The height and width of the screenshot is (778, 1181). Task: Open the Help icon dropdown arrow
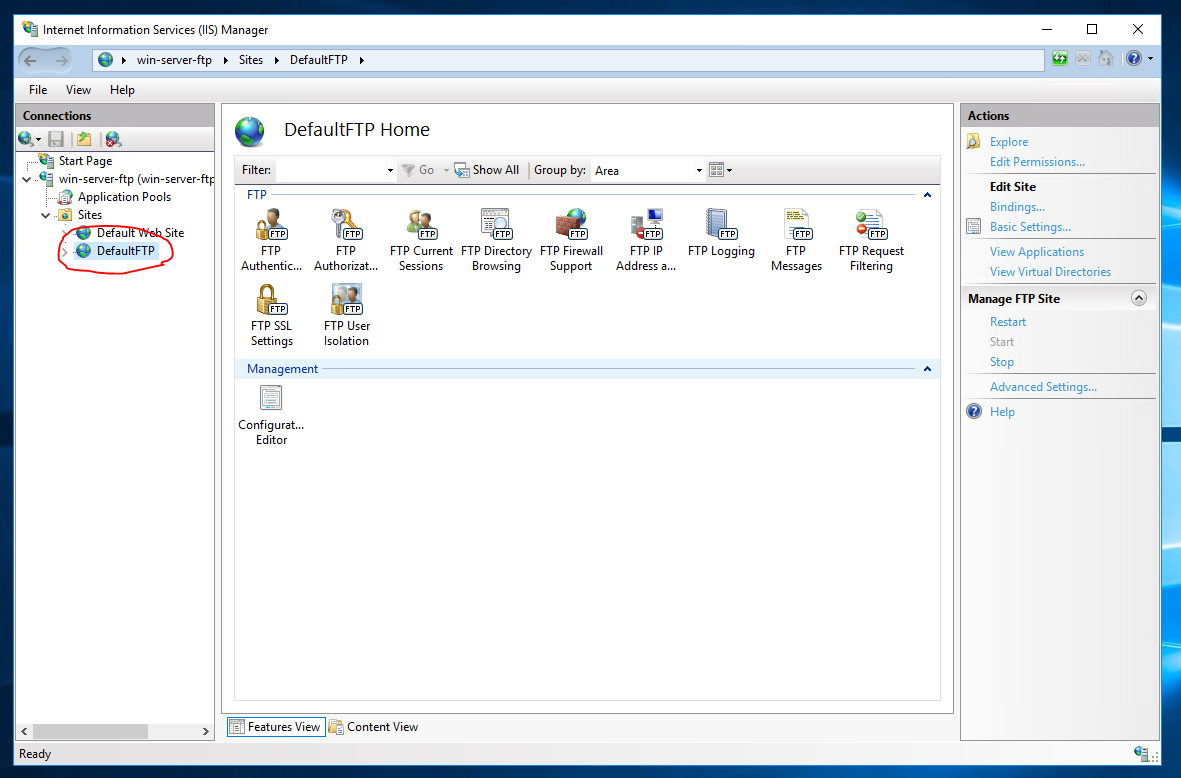(x=1150, y=59)
